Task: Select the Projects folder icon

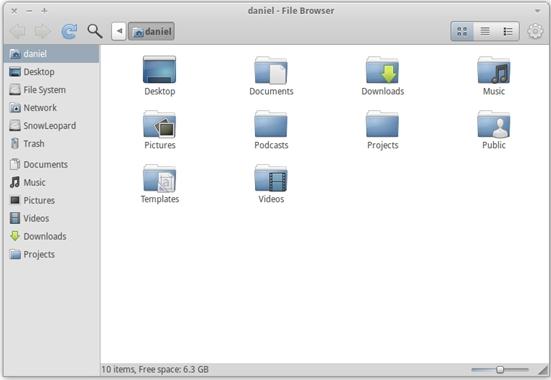Action: pyautogui.click(x=382, y=124)
